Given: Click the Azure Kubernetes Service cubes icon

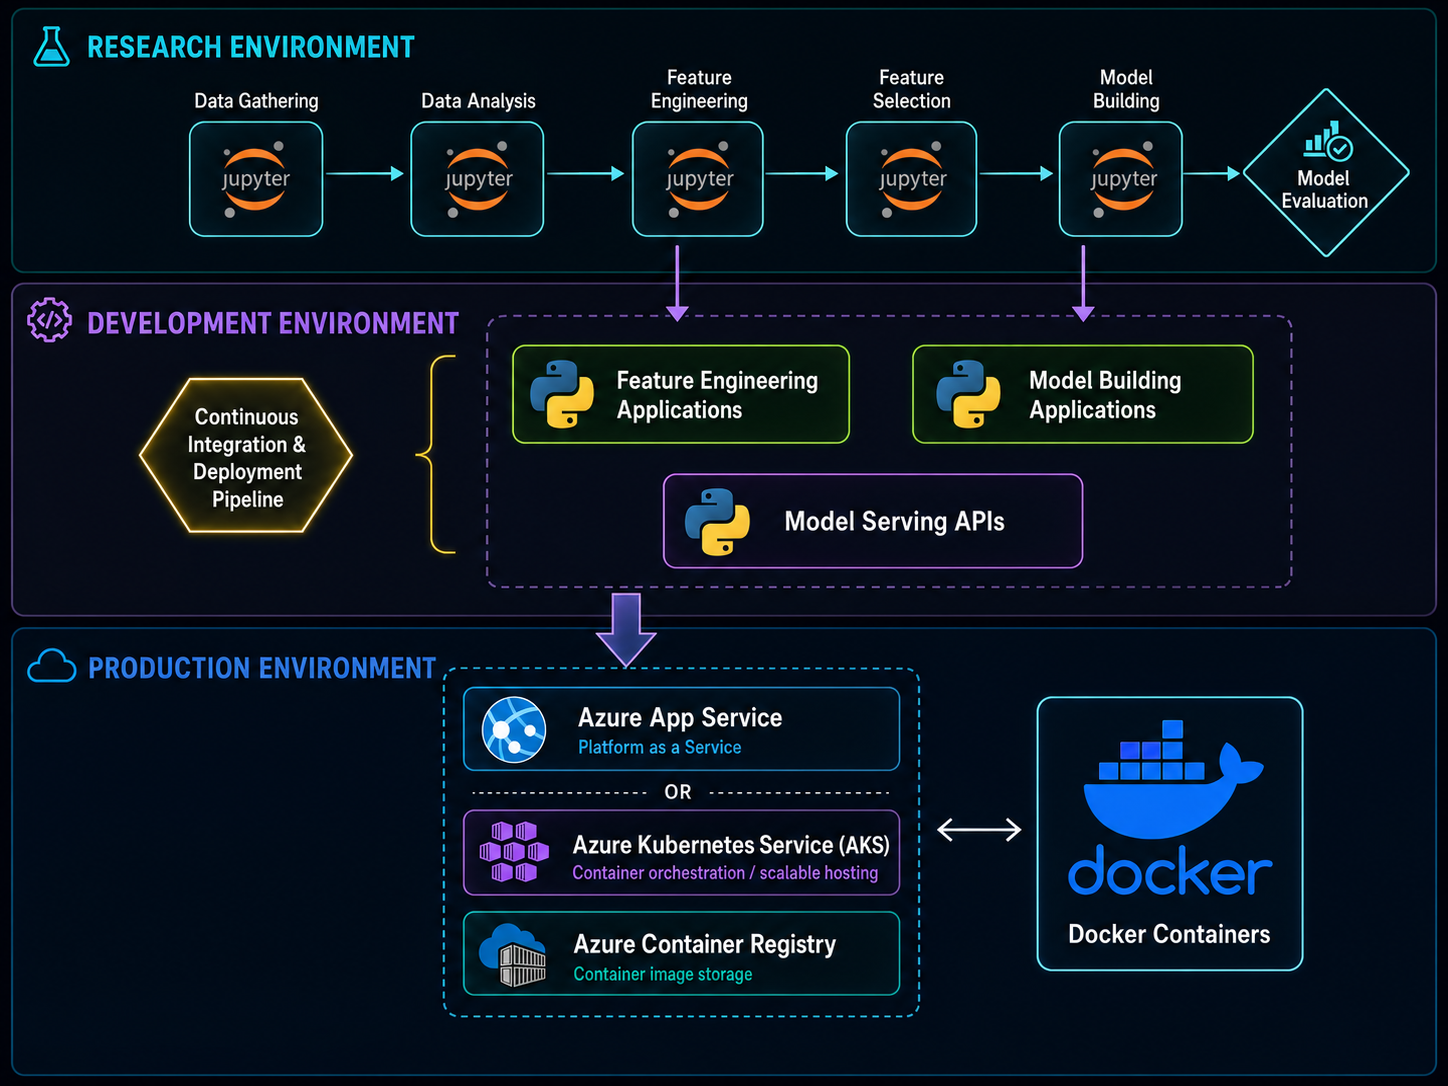Looking at the screenshot, I should (514, 852).
